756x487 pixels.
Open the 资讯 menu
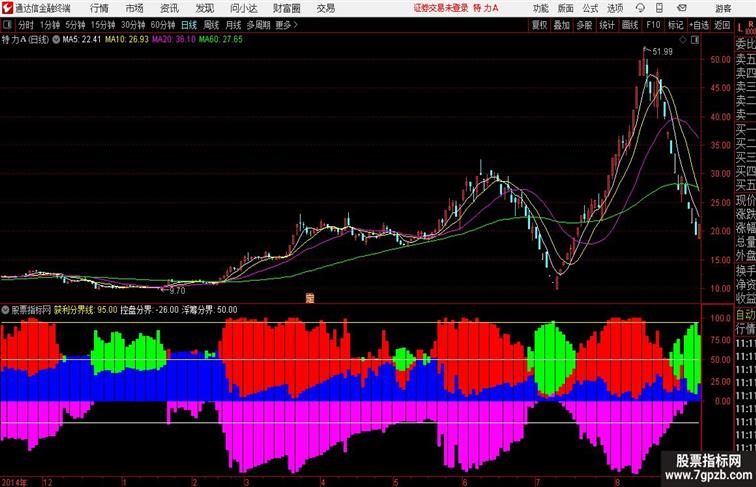click(x=169, y=8)
